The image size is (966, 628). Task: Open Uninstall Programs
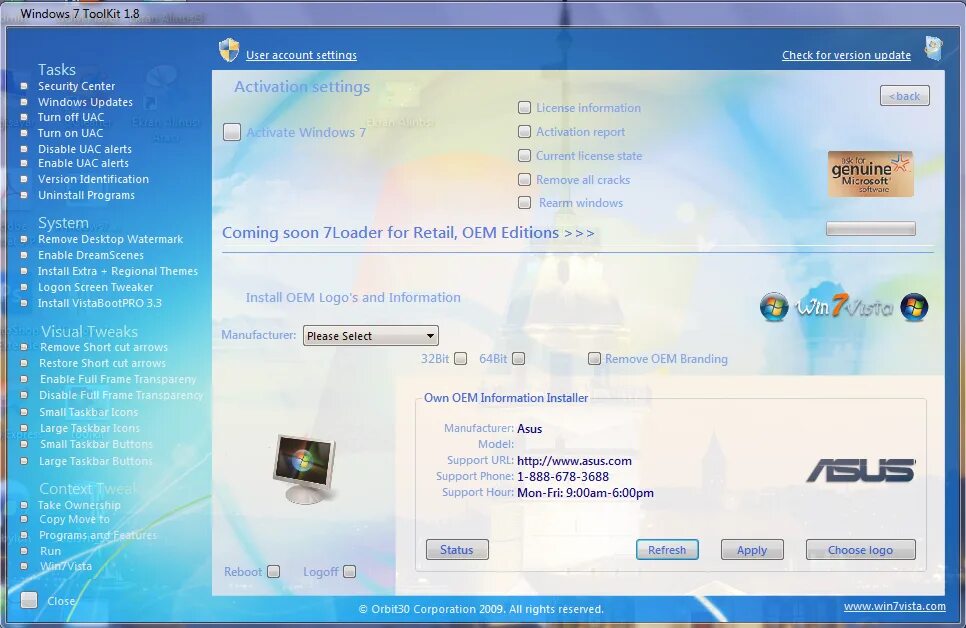point(86,195)
